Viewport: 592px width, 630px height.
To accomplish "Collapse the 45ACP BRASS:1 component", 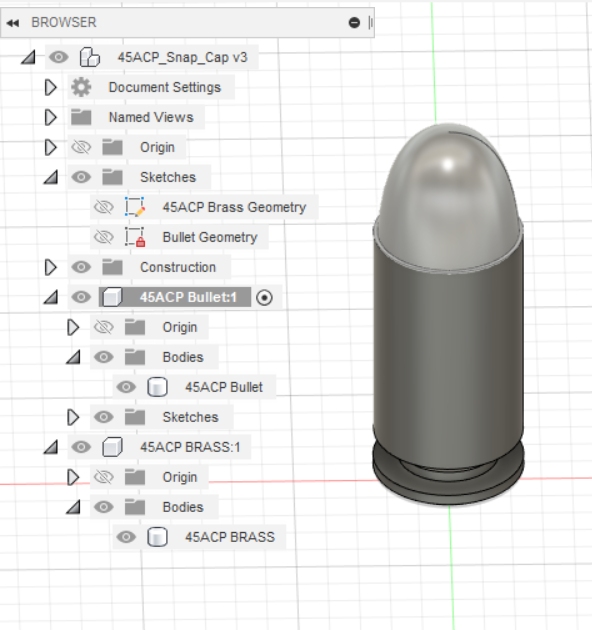I will point(51,447).
